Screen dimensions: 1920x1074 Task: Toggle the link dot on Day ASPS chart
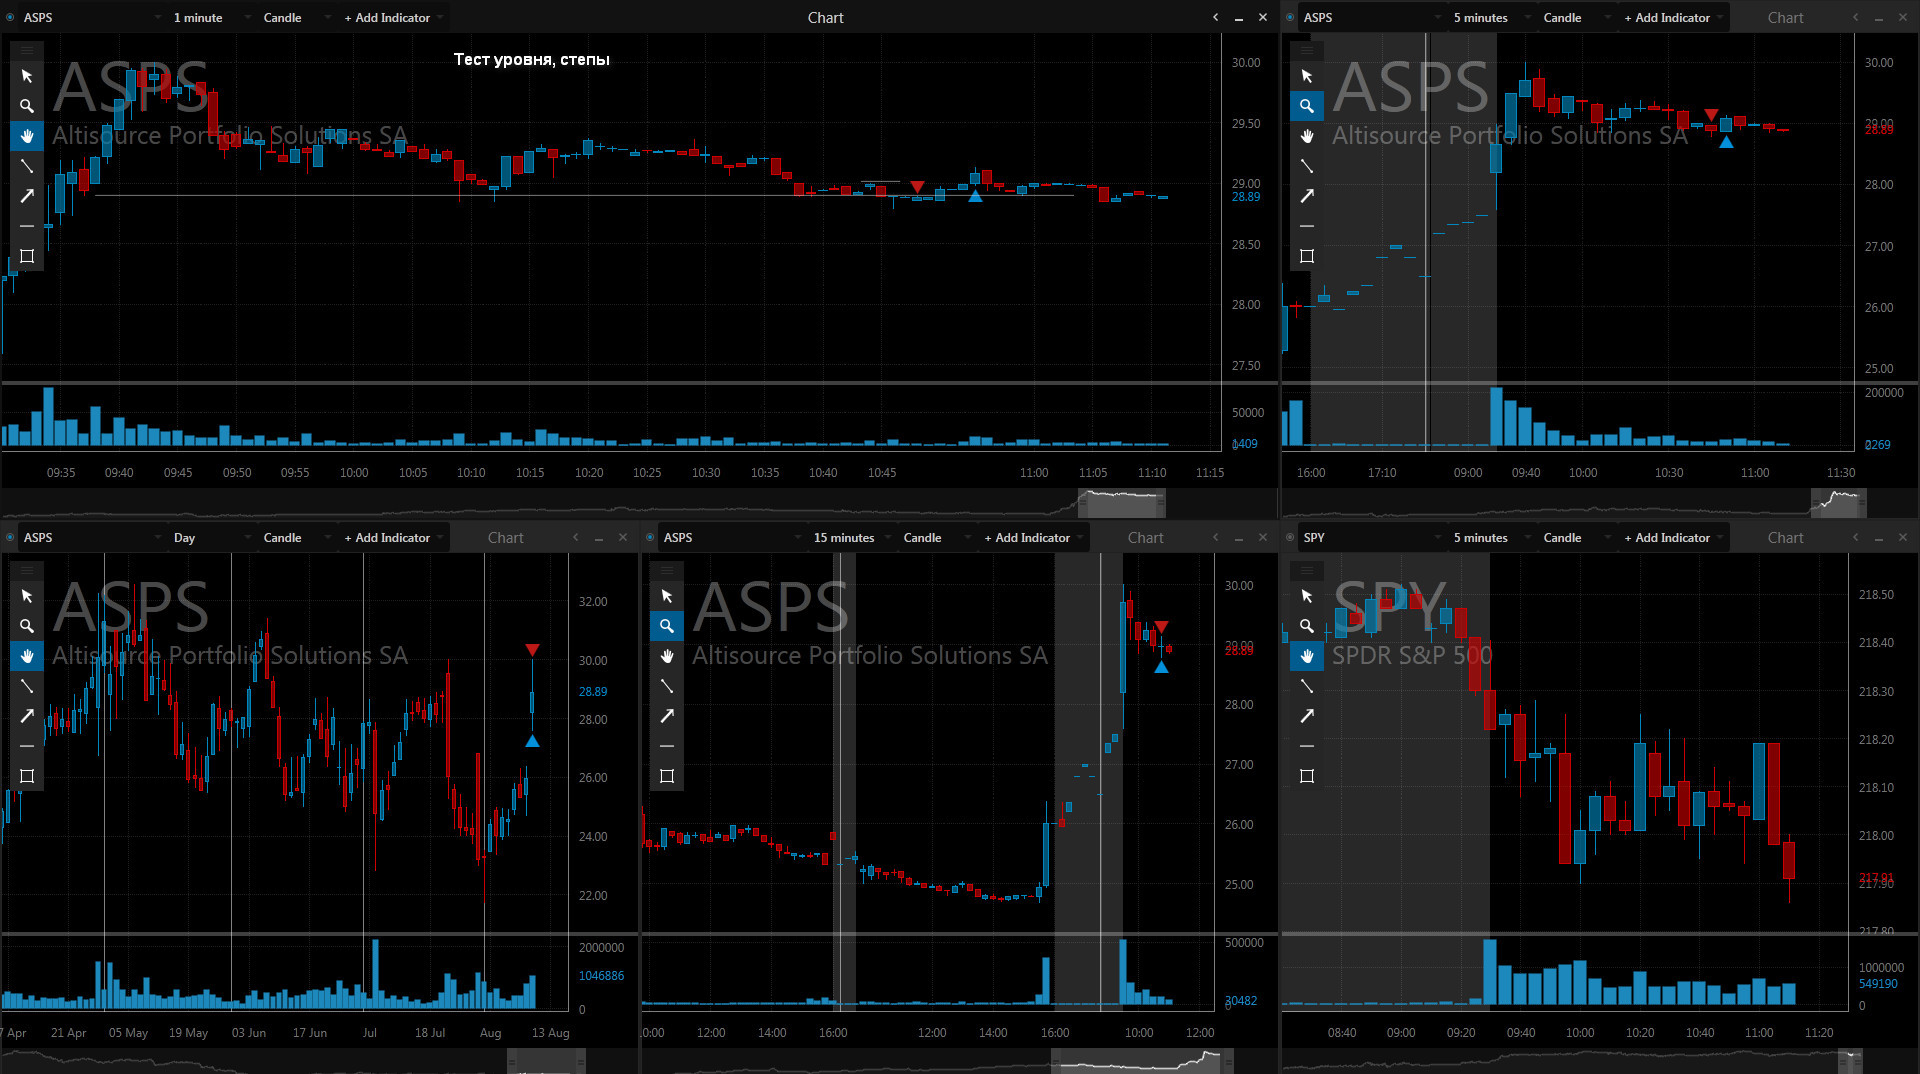[x=10, y=537]
